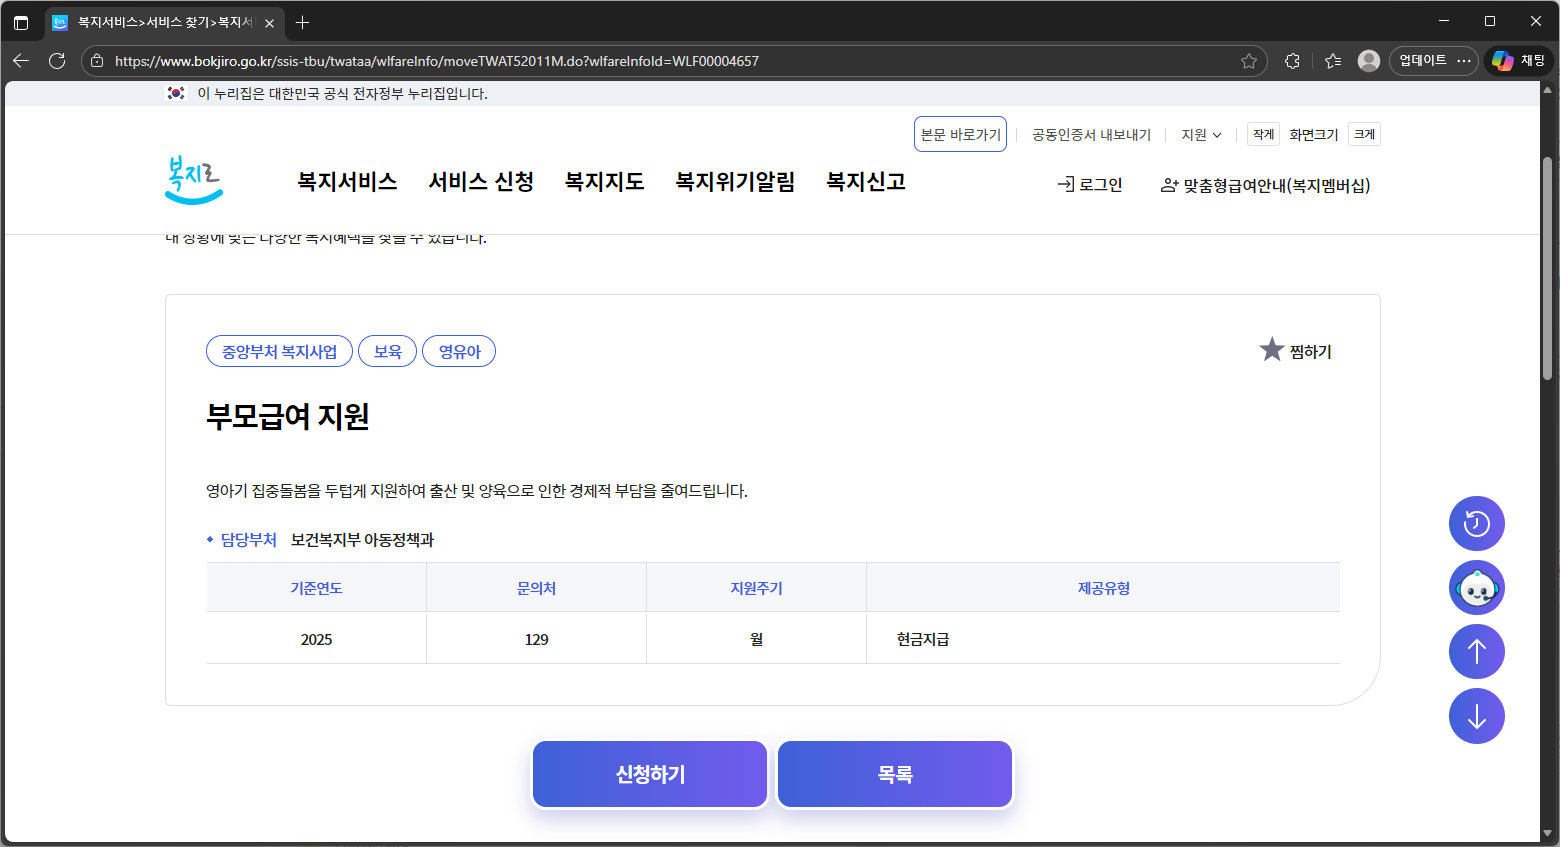Open the recently viewed history floating button
The width and height of the screenshot is (1560, 847).
tap(1476, 524)
